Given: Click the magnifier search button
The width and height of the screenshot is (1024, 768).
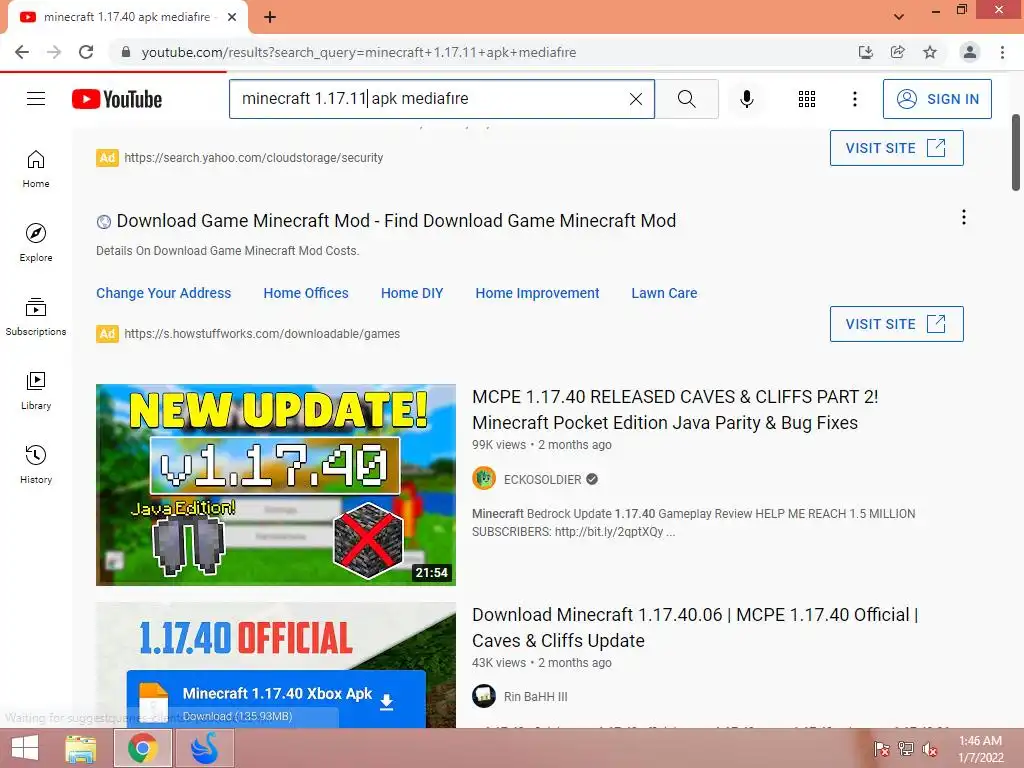Looking at the screenshot, I should coord(686,99).
